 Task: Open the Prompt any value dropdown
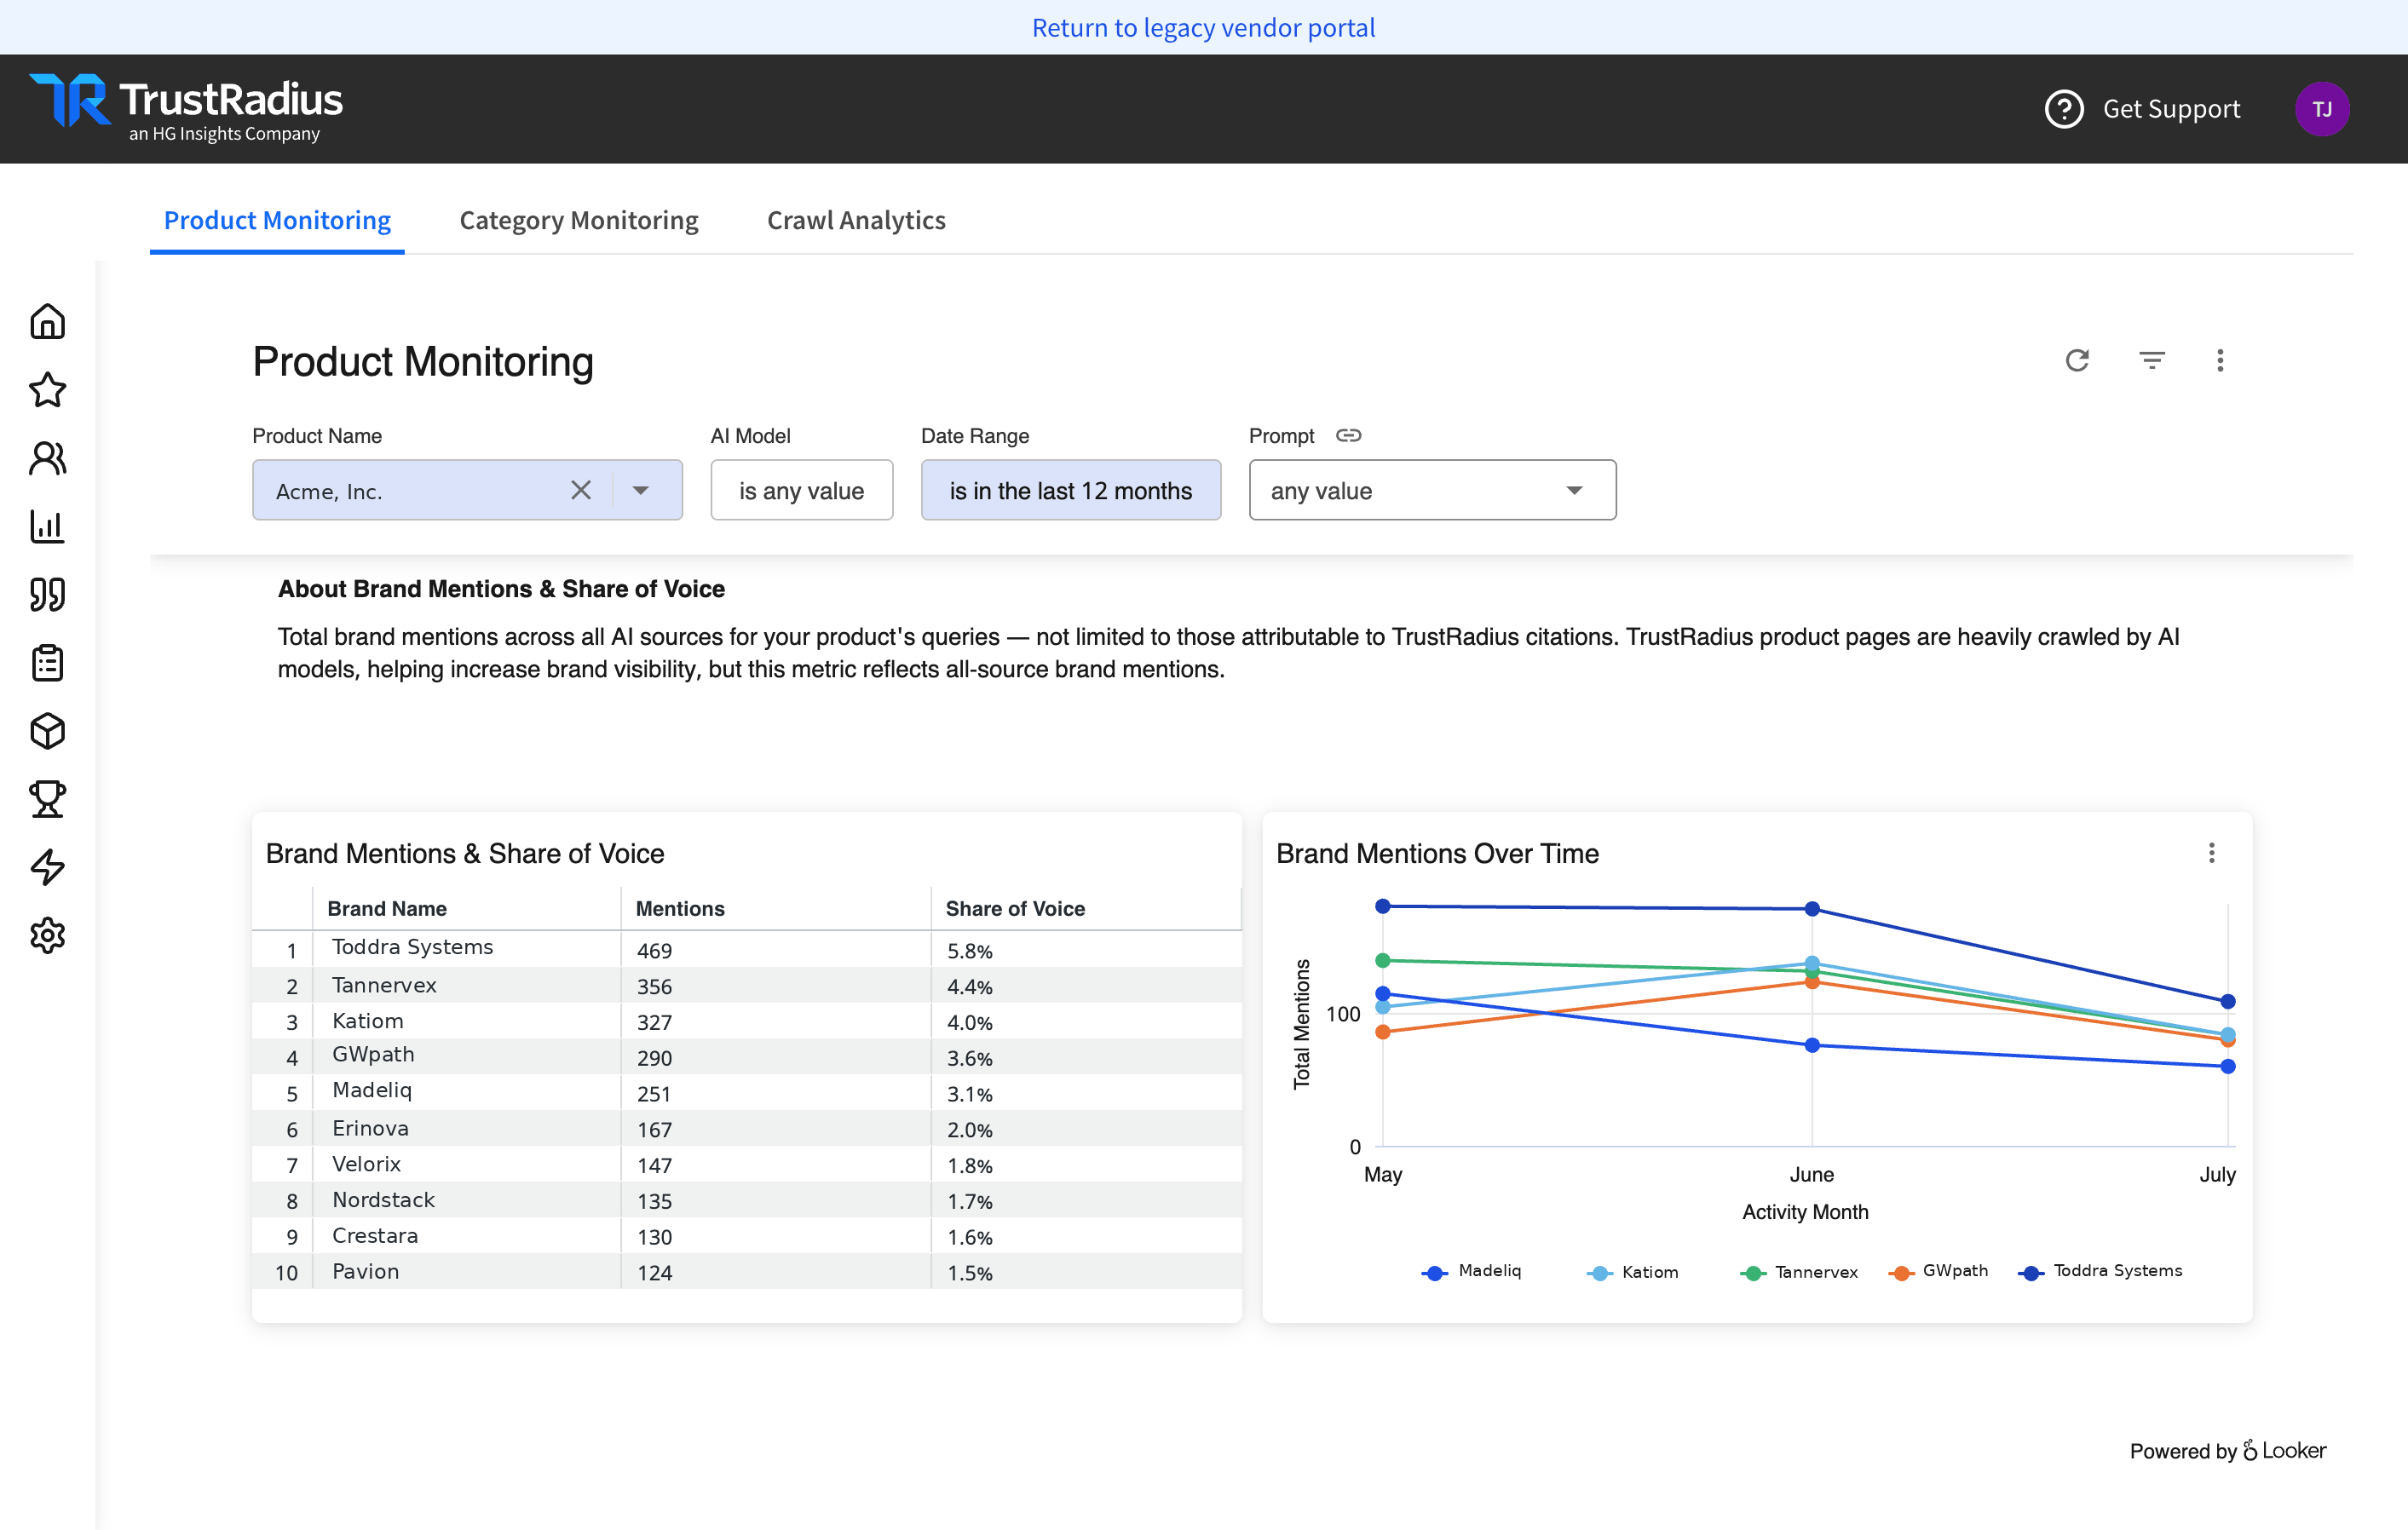(x=1432, y=490)
